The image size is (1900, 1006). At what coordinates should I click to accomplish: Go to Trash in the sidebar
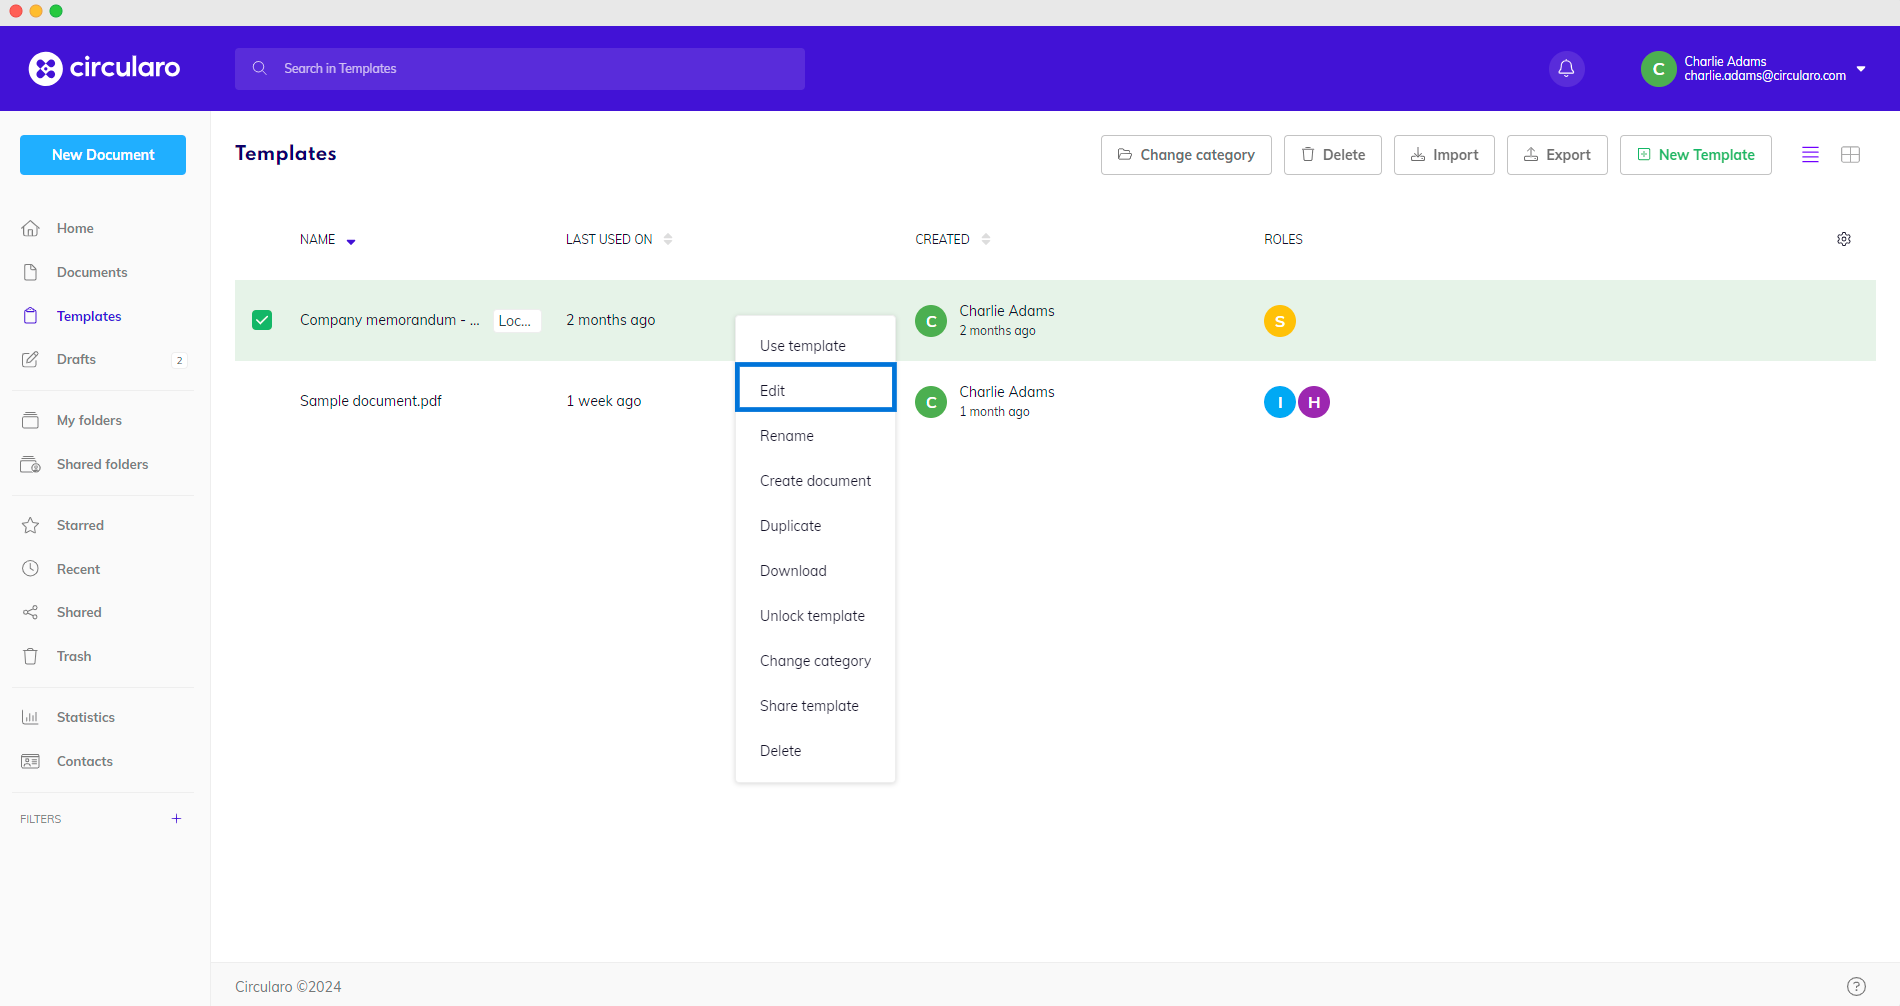(74, 656)
